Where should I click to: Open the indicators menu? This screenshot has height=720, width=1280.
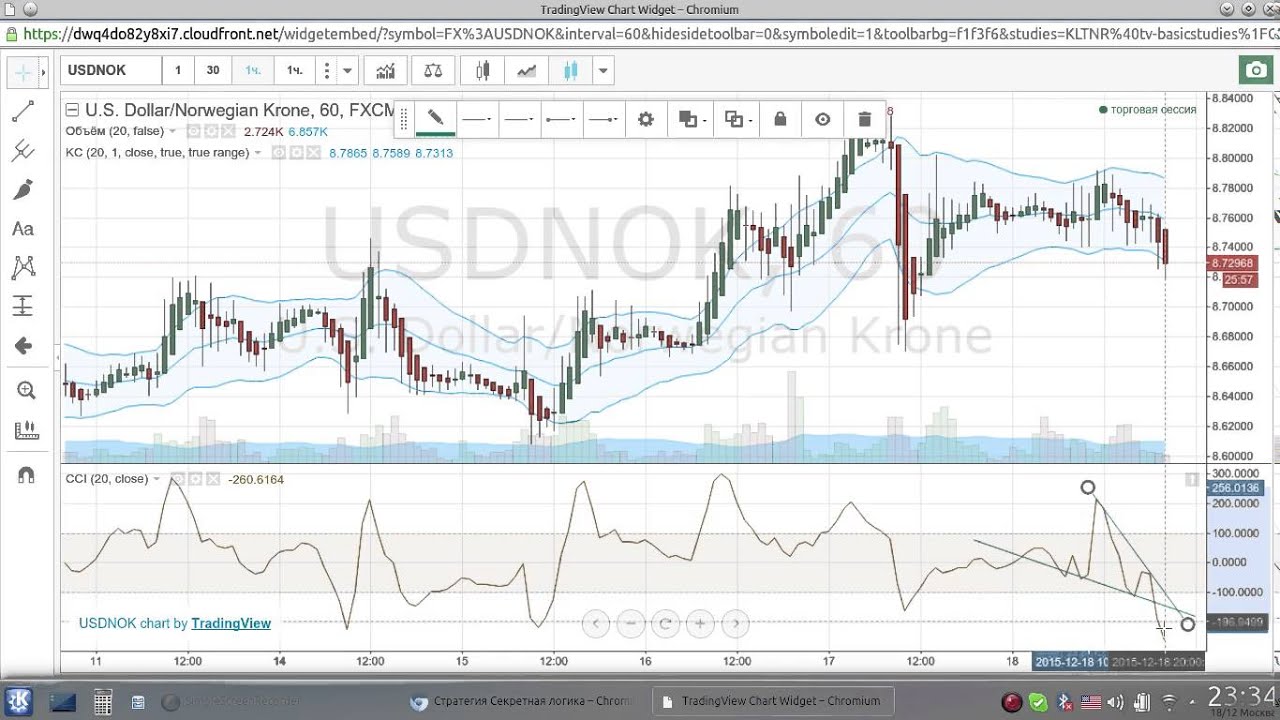click(384, 71)
